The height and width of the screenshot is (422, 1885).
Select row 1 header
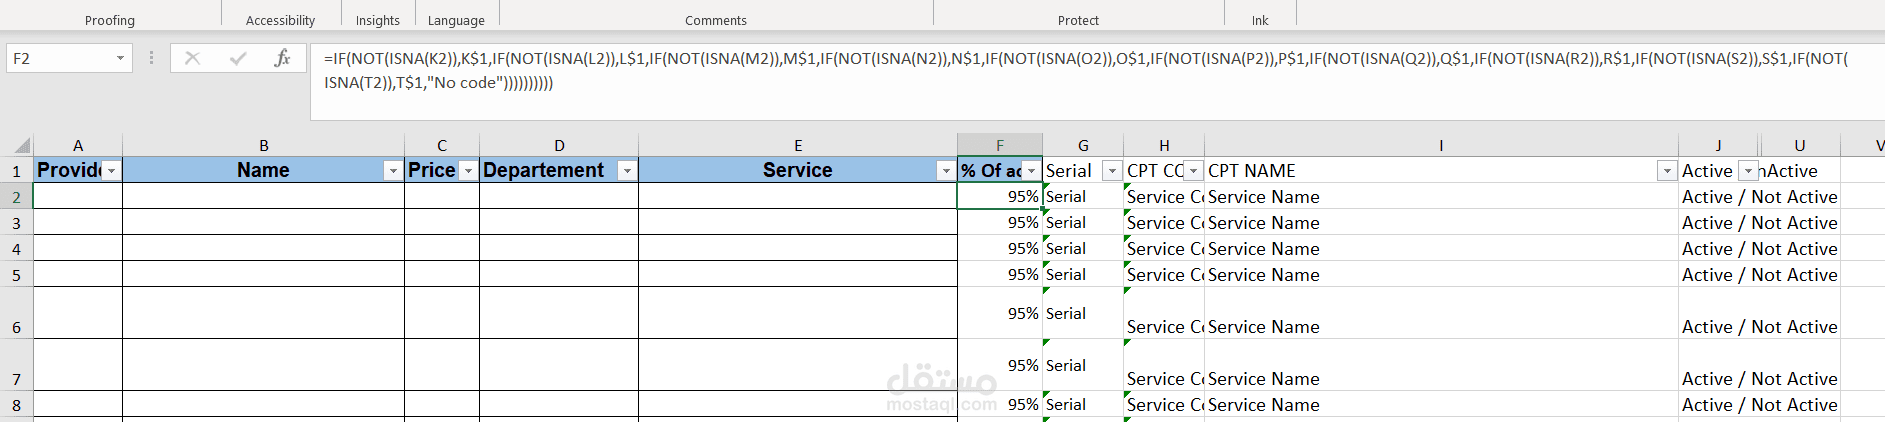pos(16,171)
